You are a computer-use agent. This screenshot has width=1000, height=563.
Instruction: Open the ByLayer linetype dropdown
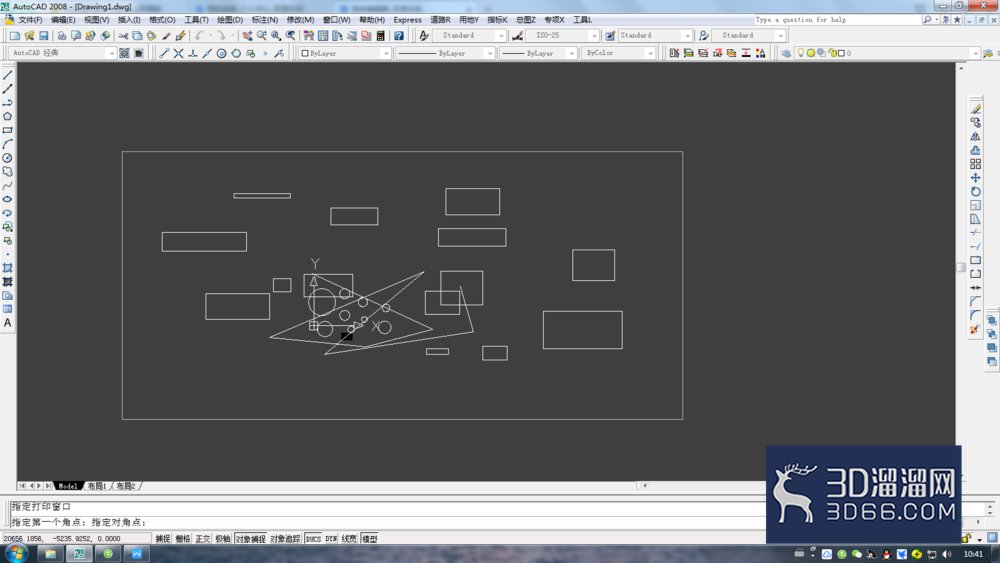pyautogui.click(x=445, y=53)
